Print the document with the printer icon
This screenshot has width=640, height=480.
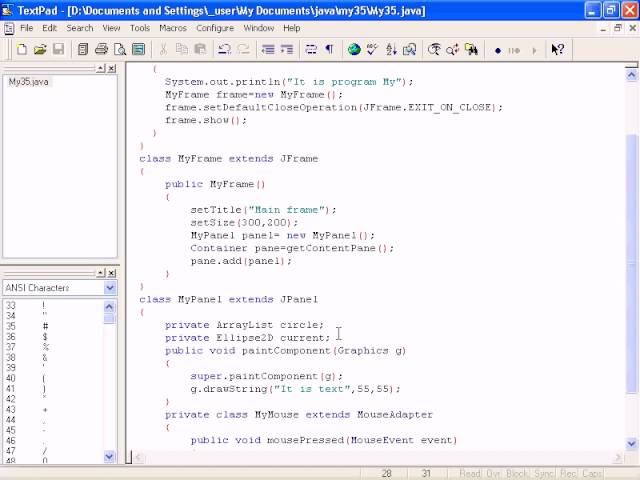pyautogui.click(x=101, y=50)
